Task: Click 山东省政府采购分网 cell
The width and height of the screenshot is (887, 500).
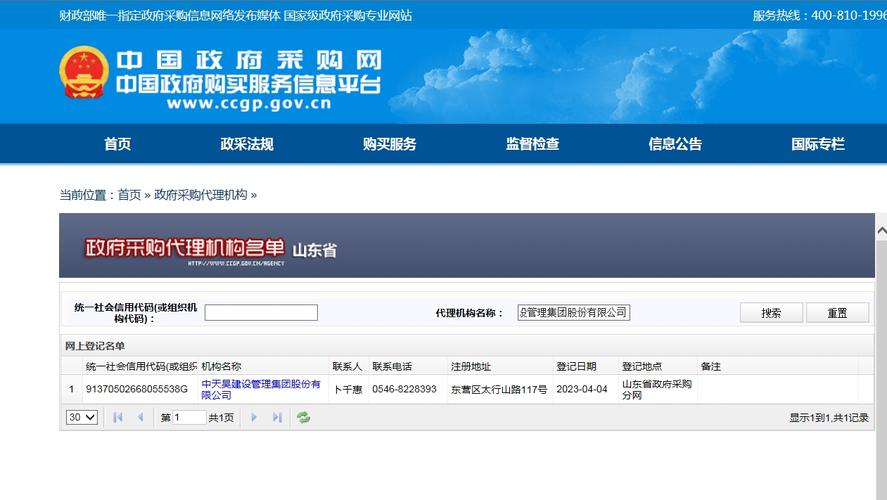Action: click(x=657, y=389)
